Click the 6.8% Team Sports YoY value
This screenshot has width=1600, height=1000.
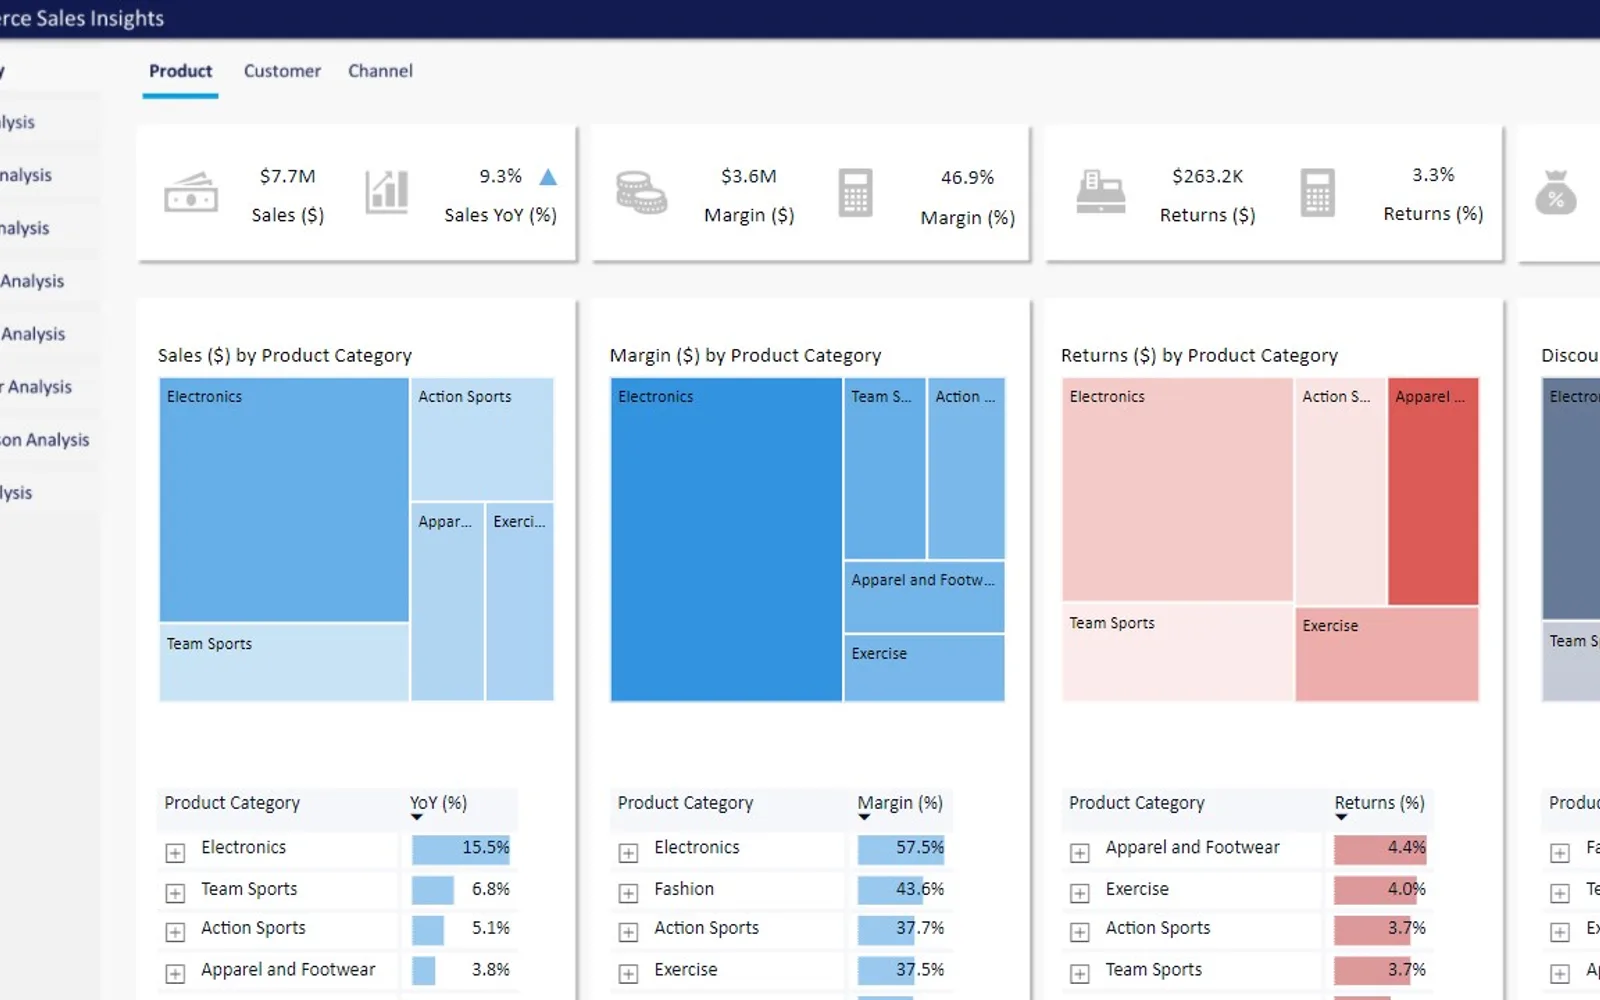pos(491,889)
